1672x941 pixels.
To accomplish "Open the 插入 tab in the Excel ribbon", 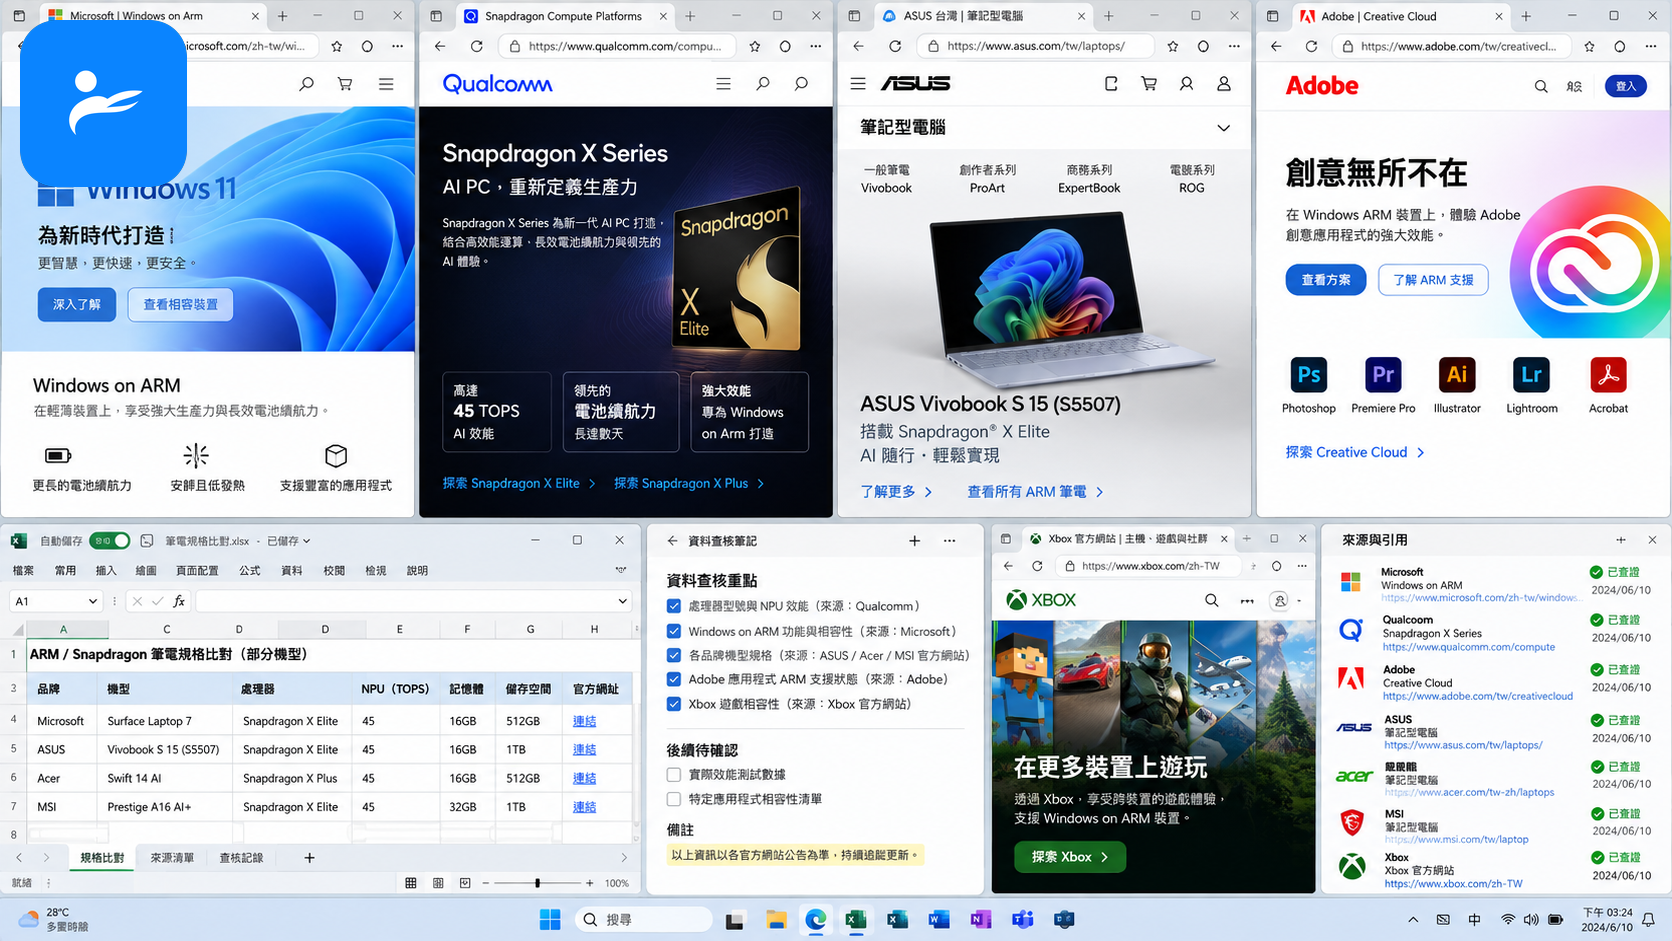I will coord(106,570).
